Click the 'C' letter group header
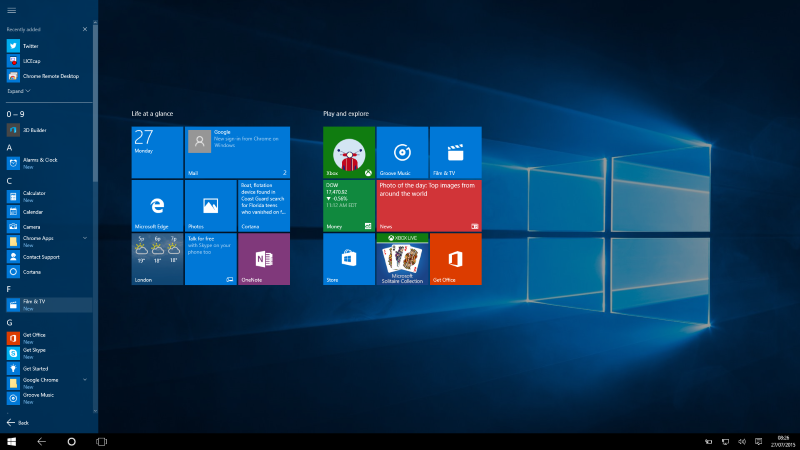The width and height of the screenshot is (800, 450). 9,181
